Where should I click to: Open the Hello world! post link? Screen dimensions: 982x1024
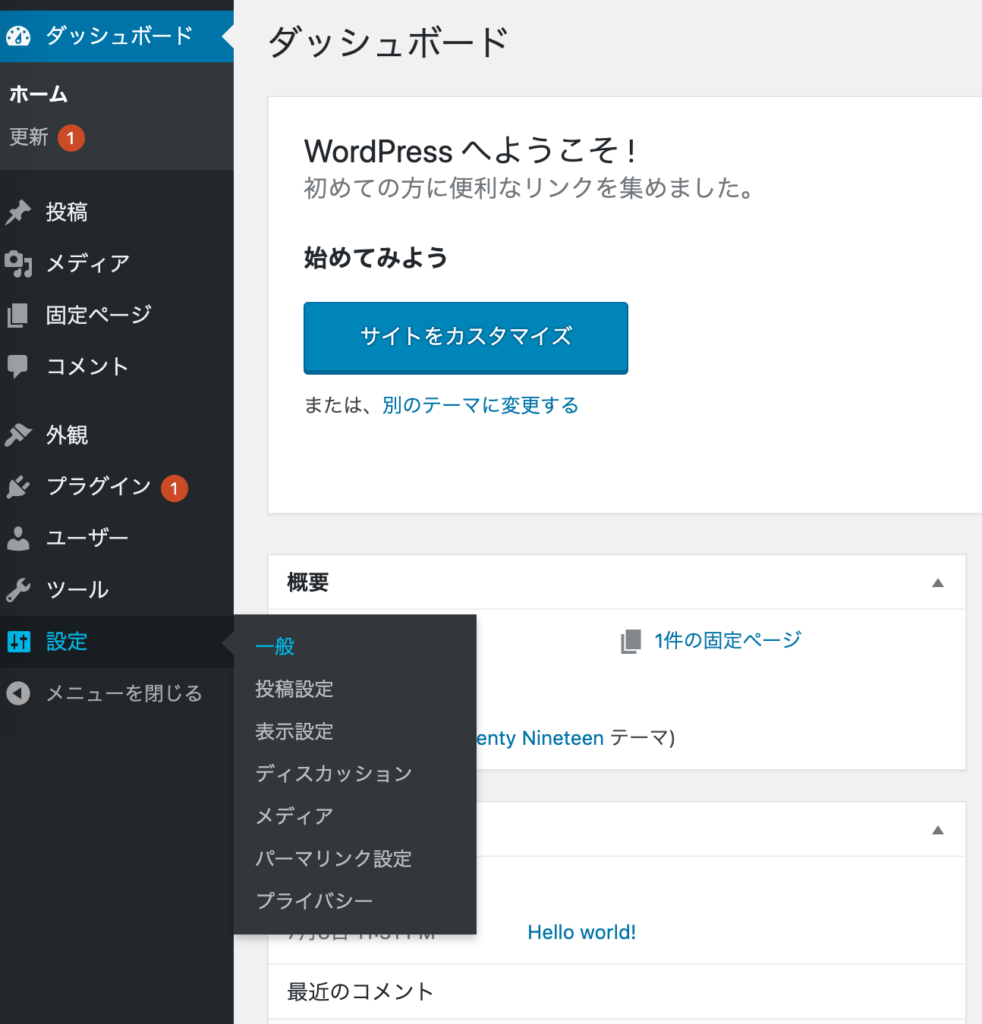coord(582,933)
